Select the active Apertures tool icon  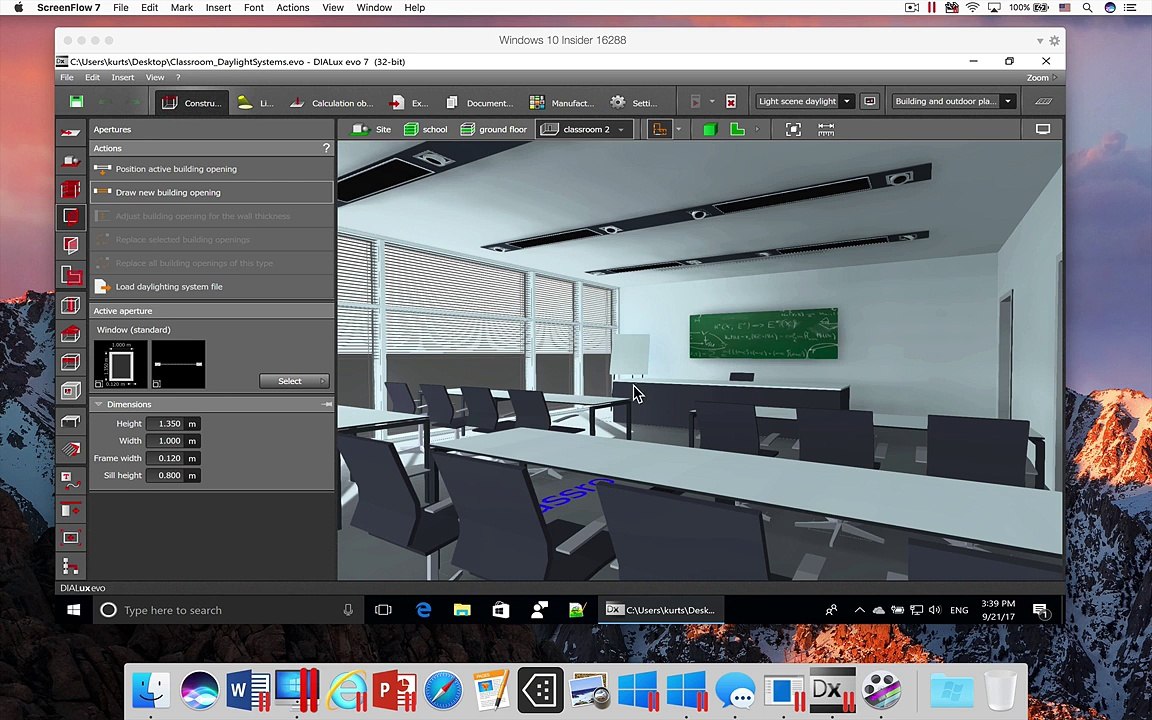(x=71, y=217)
